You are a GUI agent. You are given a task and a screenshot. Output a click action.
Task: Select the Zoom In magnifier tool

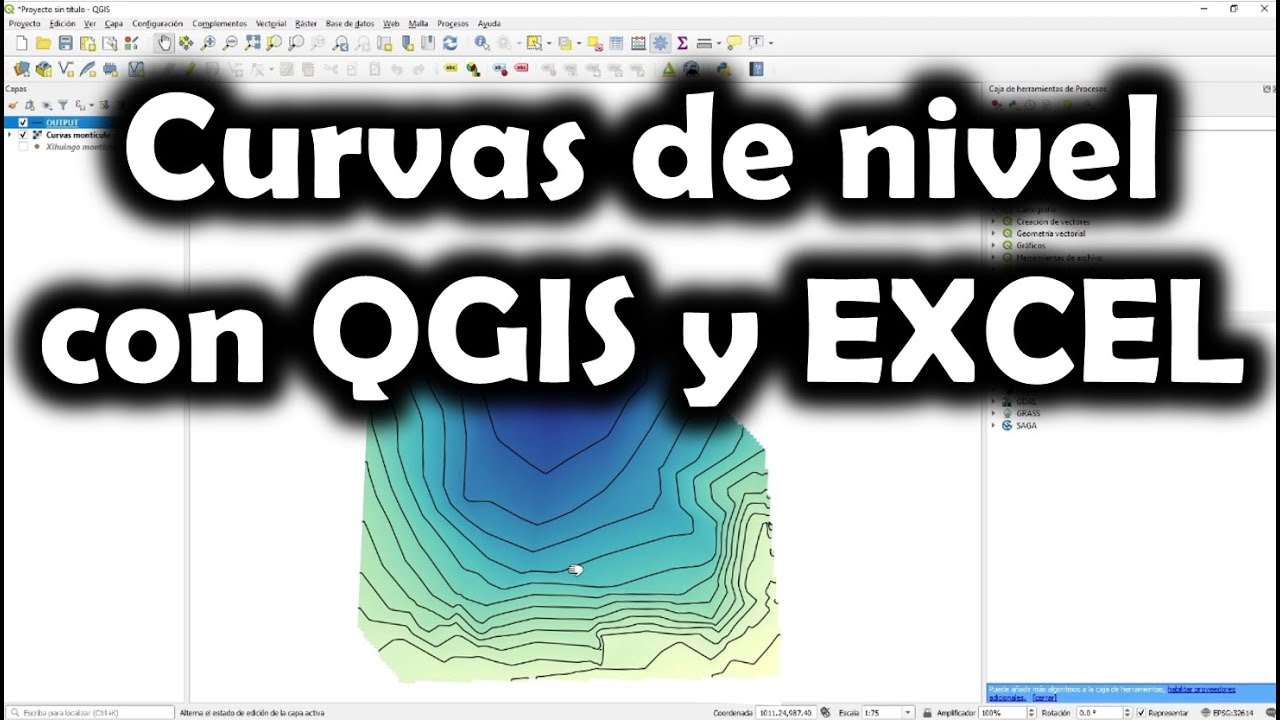click(208, 43)
